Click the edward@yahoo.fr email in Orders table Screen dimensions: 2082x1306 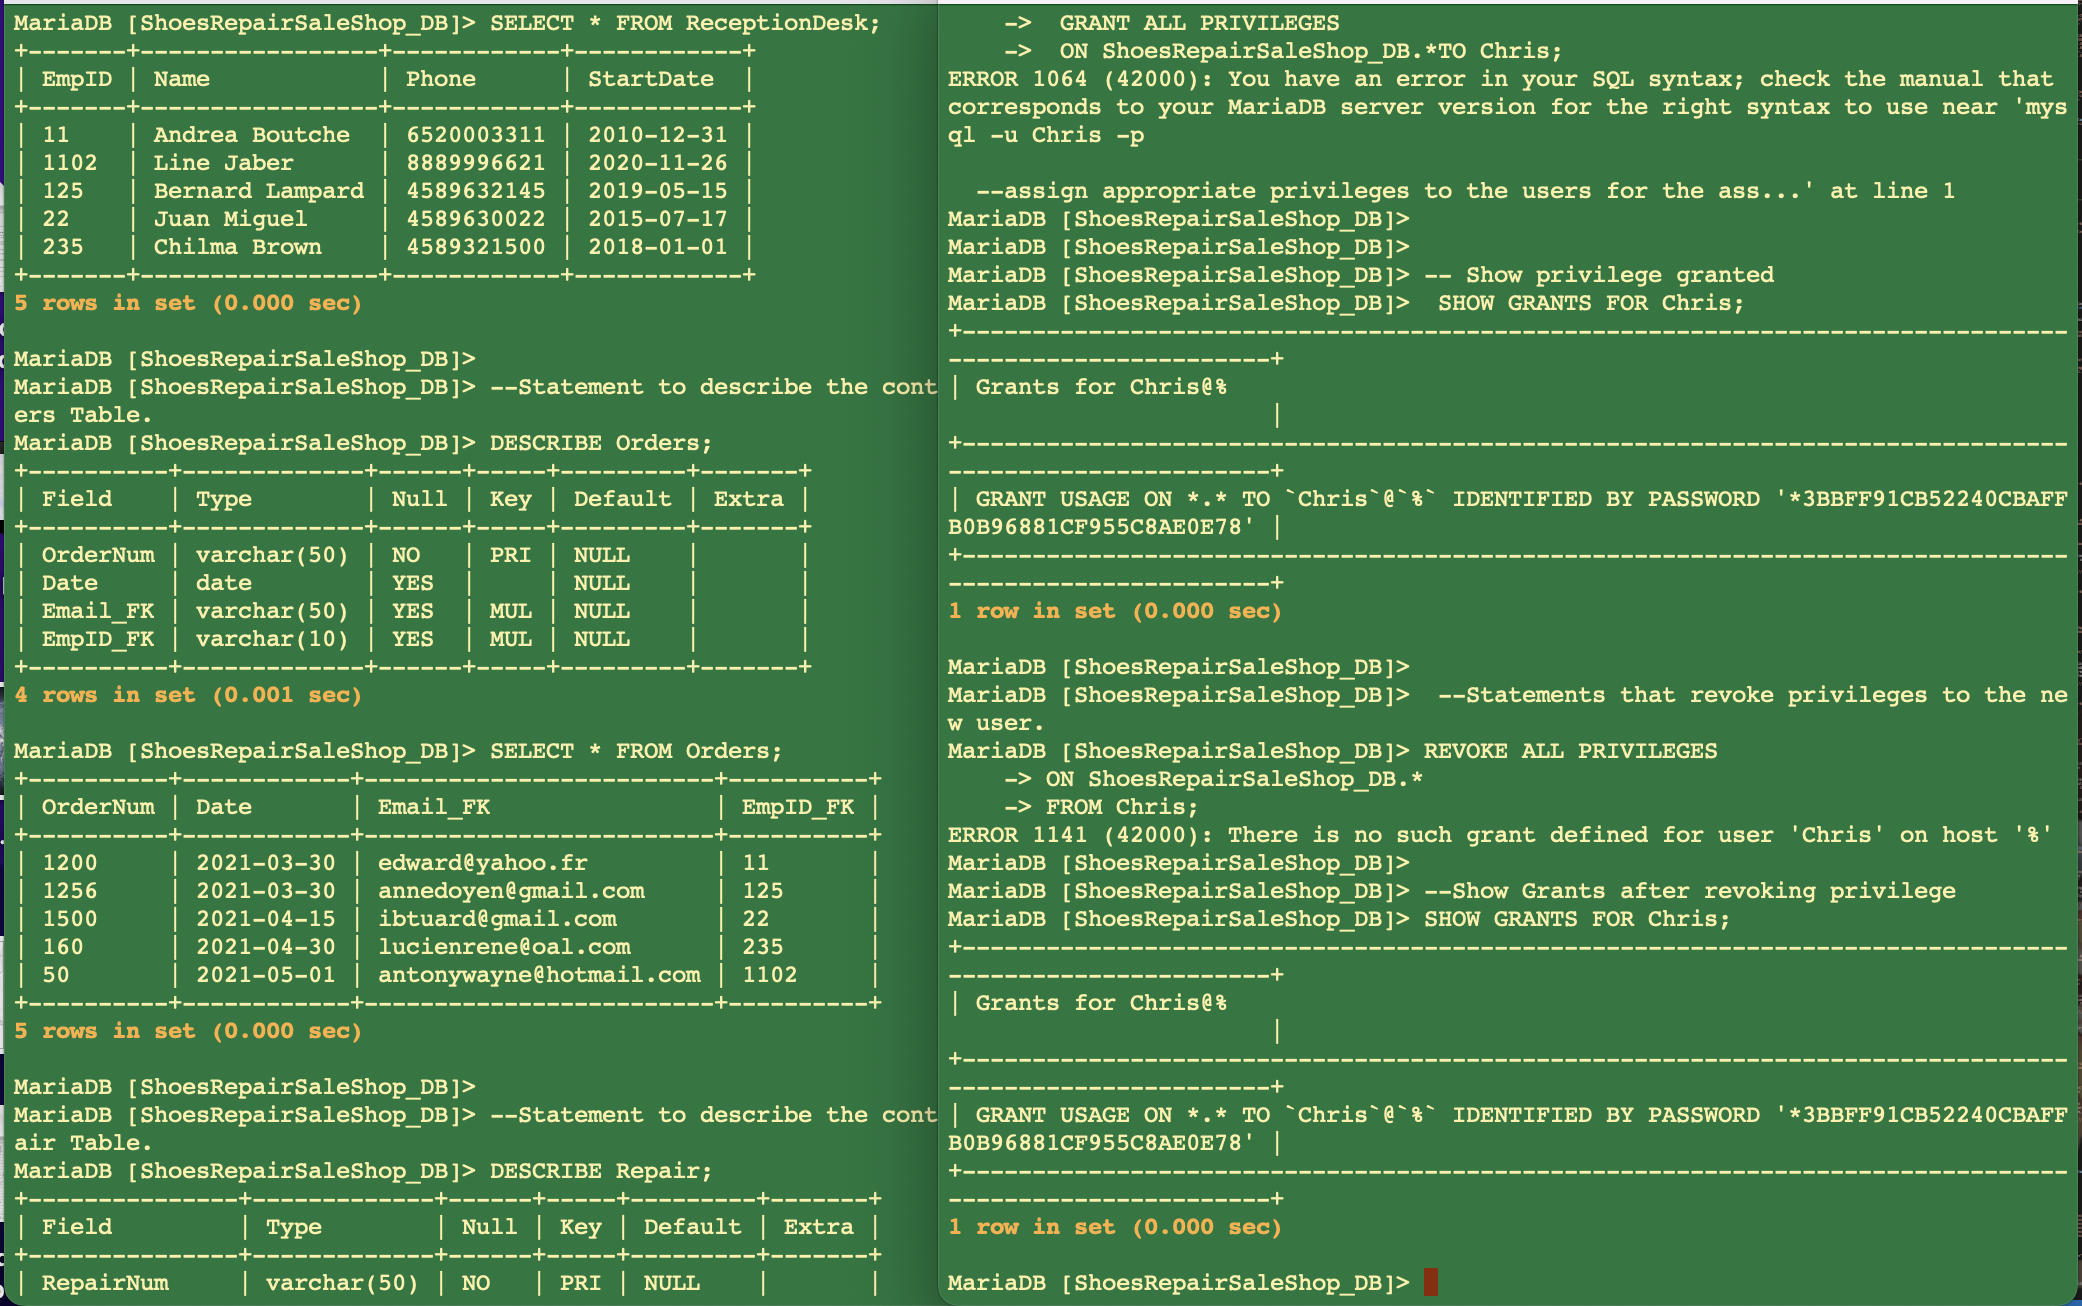click(x=482, y=862)
